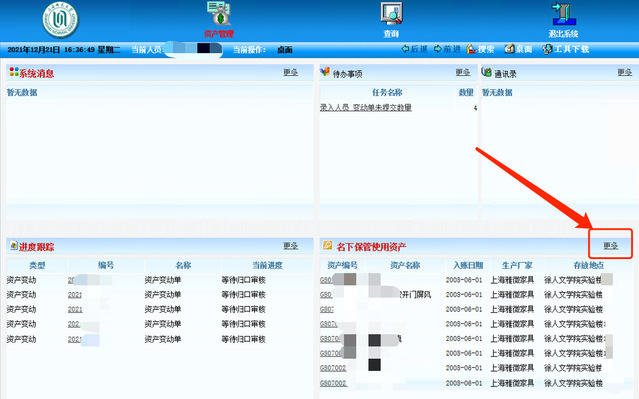Click 更多 in 通讯录 panel

[x=624, y=73]
